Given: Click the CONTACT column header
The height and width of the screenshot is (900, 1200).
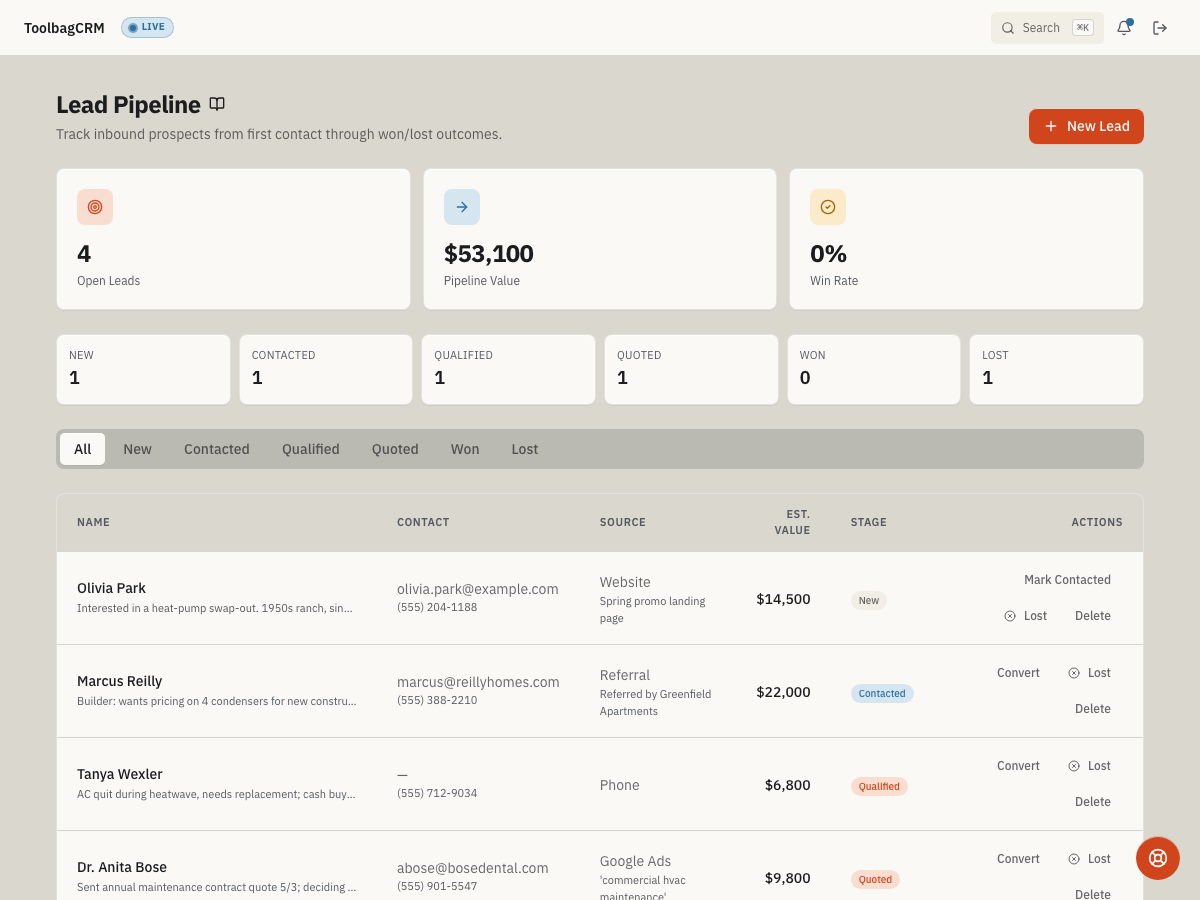Looking at the screenshot, I should pos(423,522).
